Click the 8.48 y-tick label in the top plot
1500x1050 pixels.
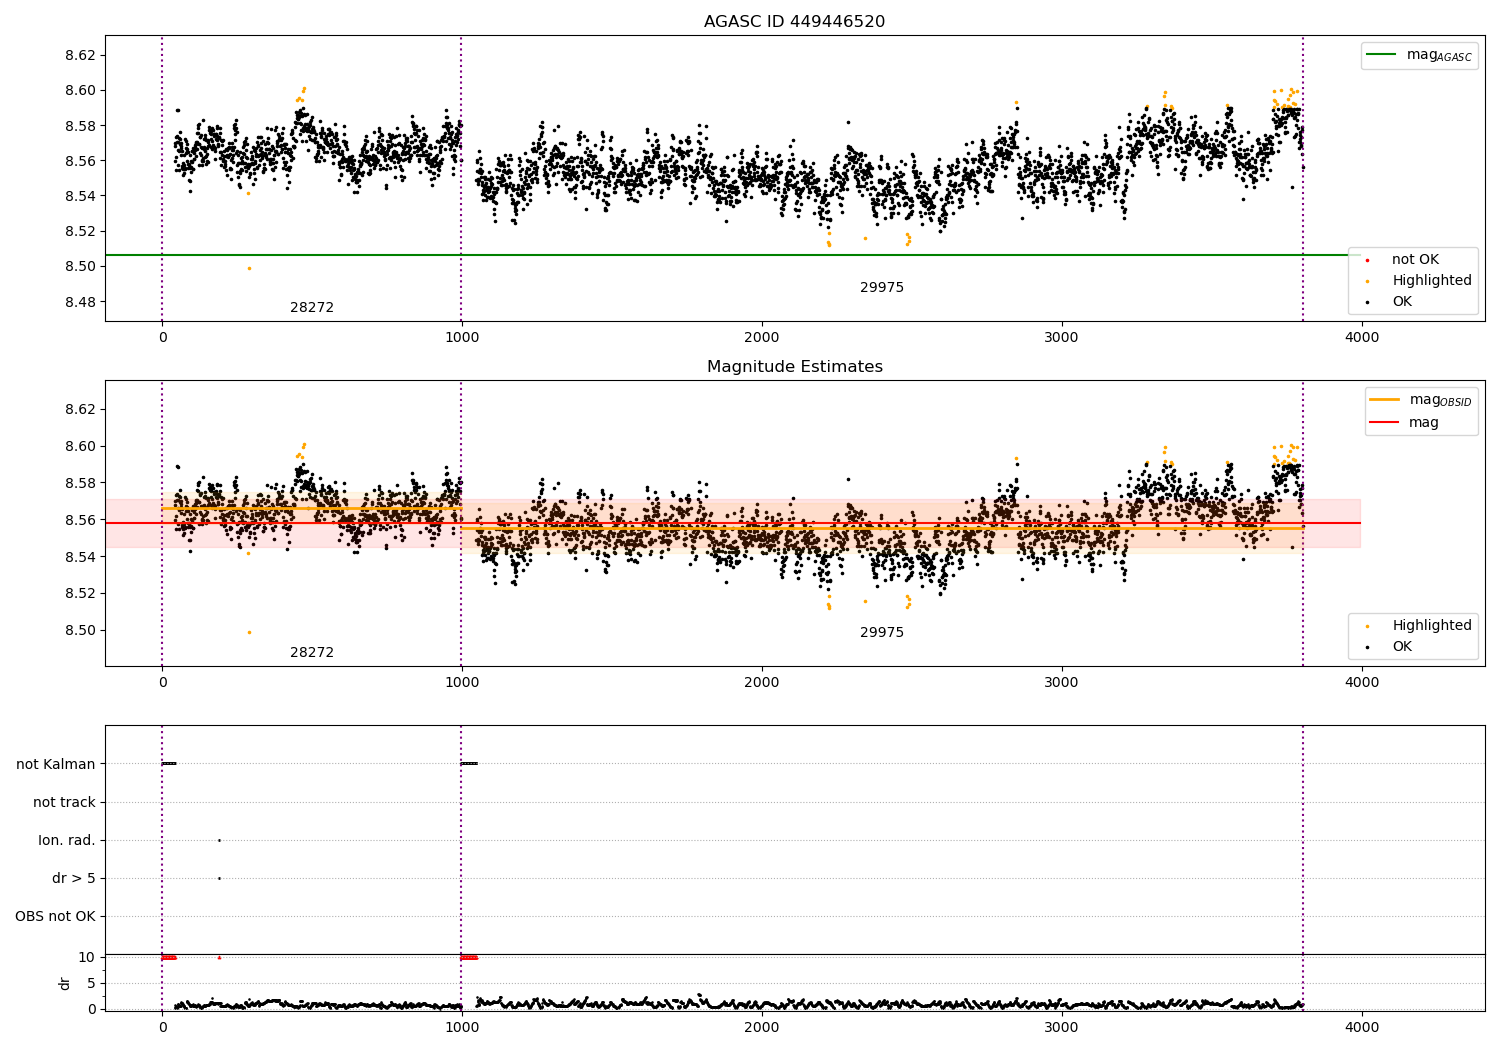tap(79, 302)
